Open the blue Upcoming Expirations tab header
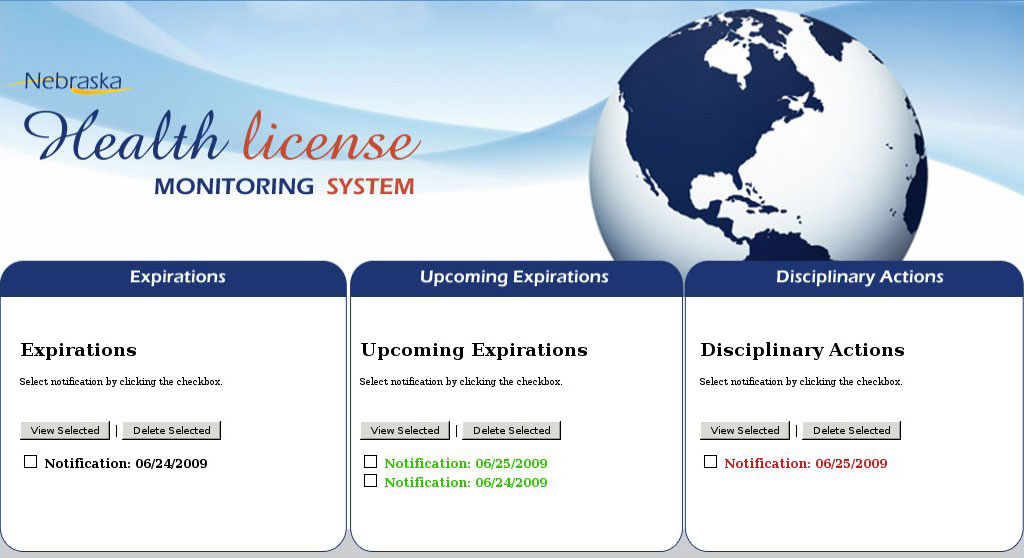This screenshot has height=558, width=1024. (x=516, y=278)
